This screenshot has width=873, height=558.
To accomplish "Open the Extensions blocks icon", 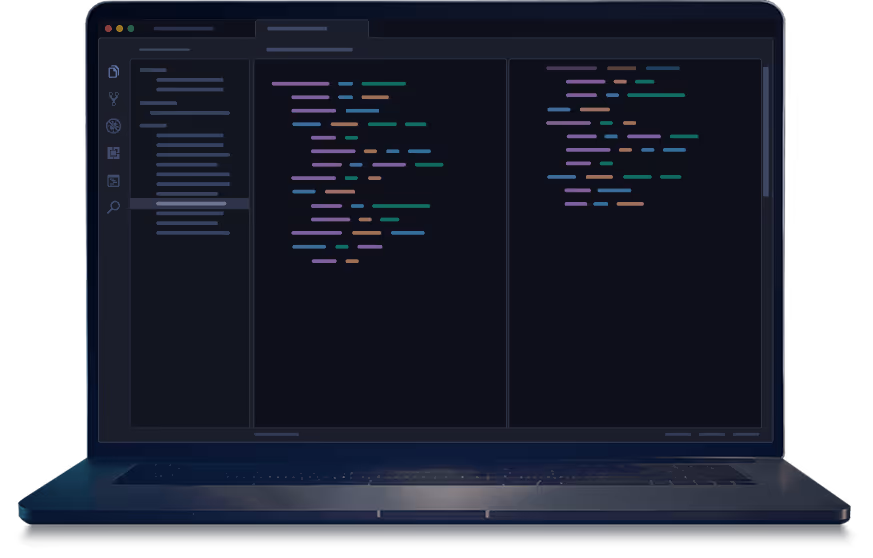I will click(113, 153).
